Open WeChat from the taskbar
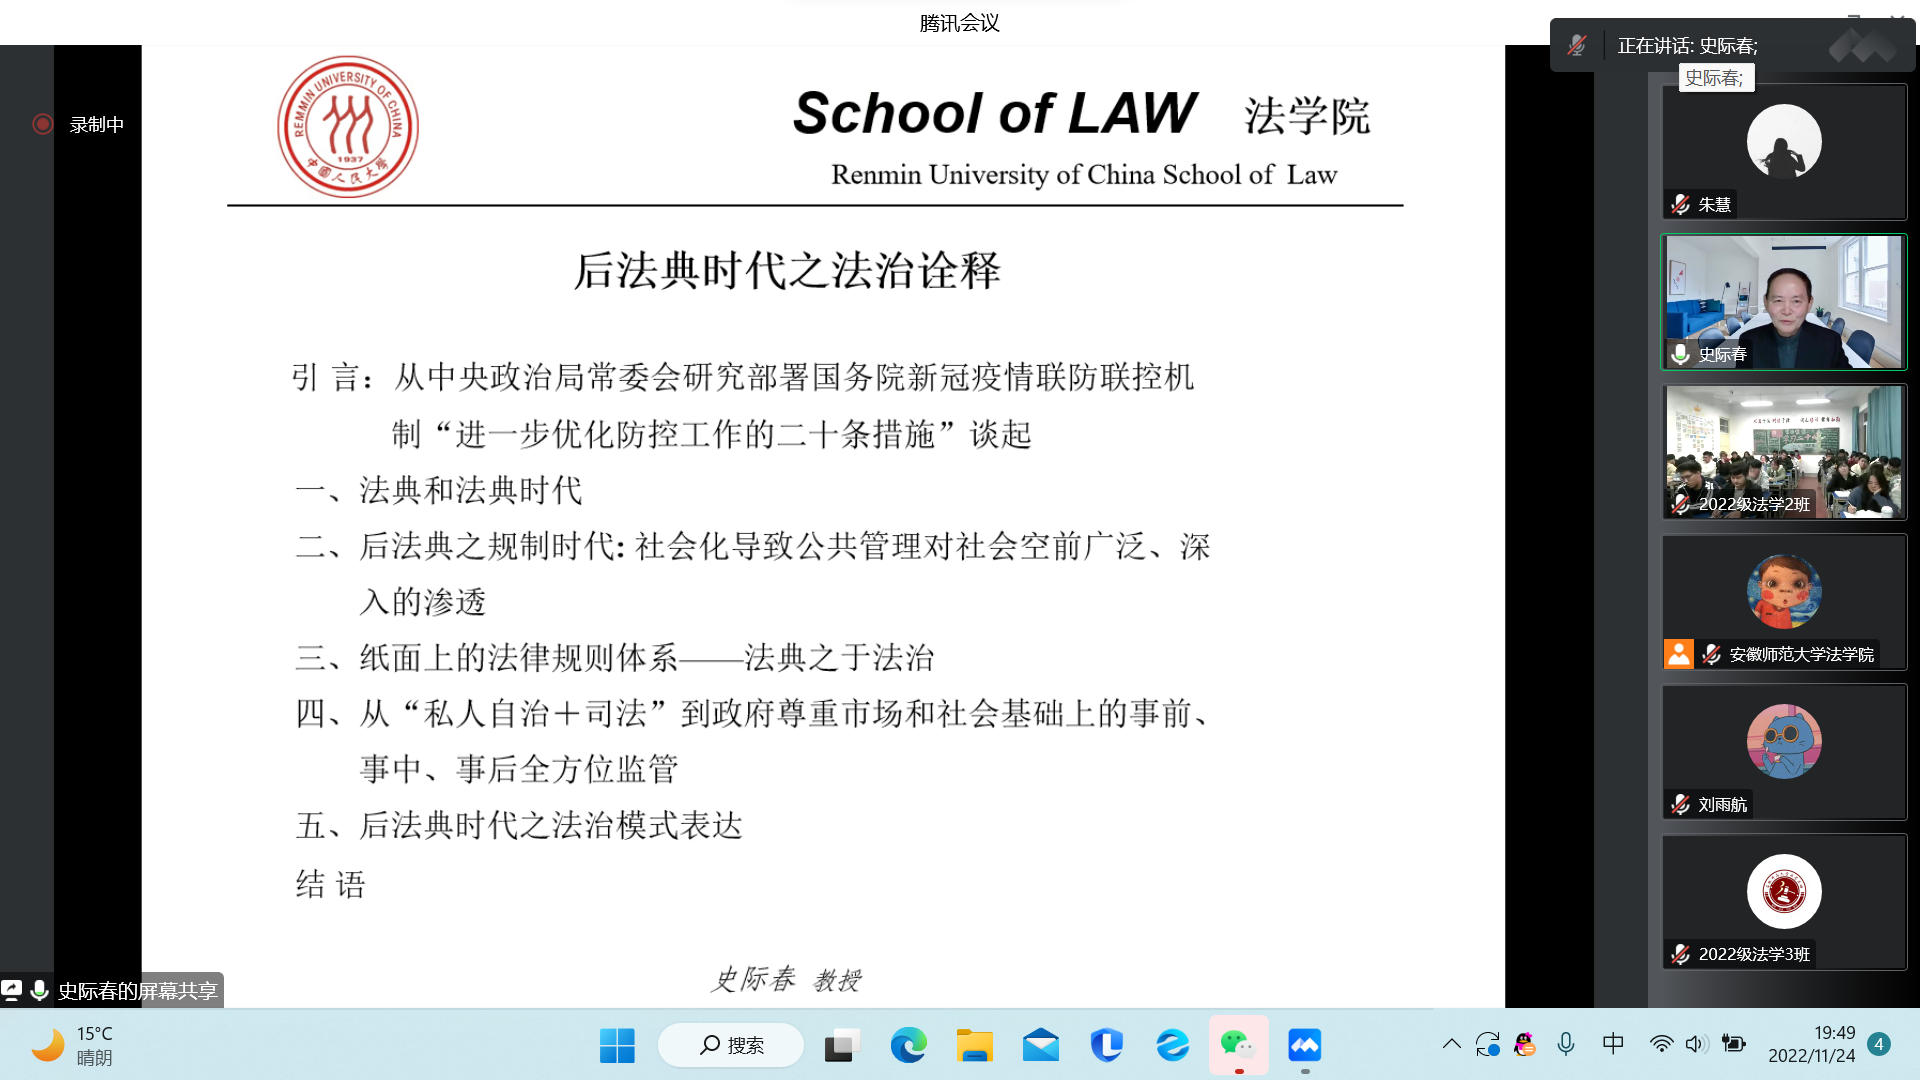Image resolution: width=1920 pixels, height=1080 pixels. point(1238,1046)
